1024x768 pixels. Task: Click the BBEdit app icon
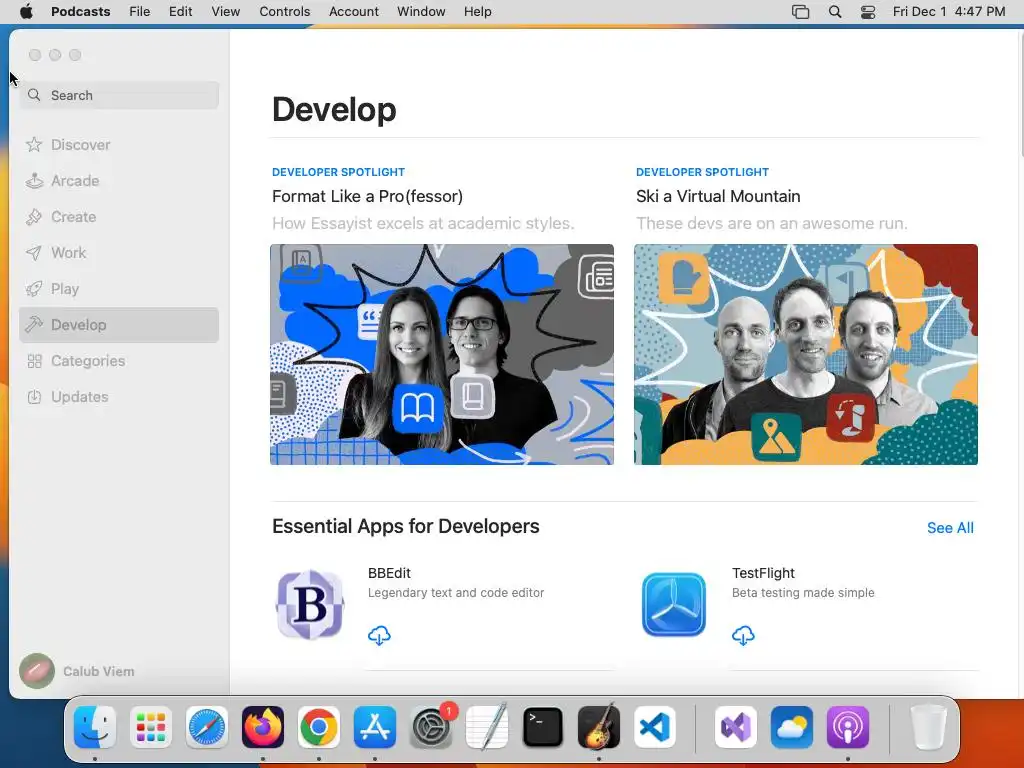coord(310,605)
